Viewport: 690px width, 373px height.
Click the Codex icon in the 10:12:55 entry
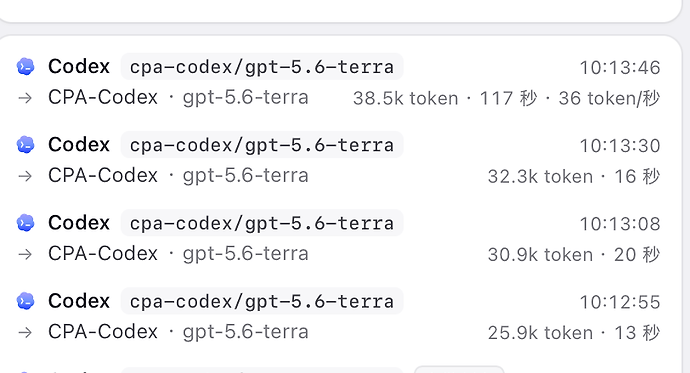pyautogui.click(x=26, y=301)
